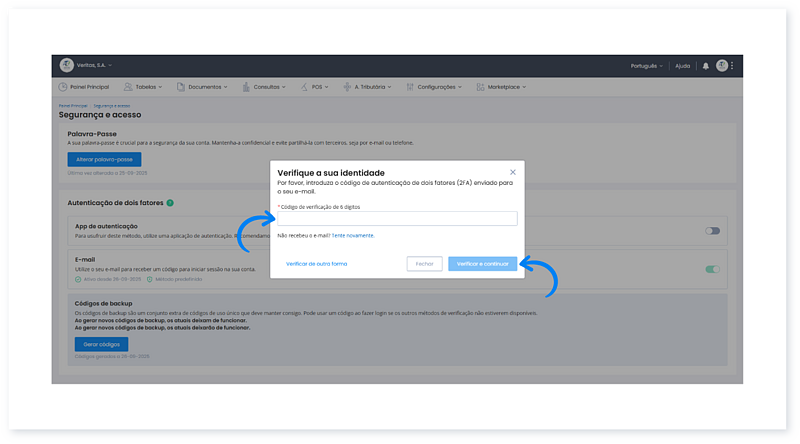This screenshot has width=800, height=444.
Task: Open the user avatar menu
Action: pos(721,66)
